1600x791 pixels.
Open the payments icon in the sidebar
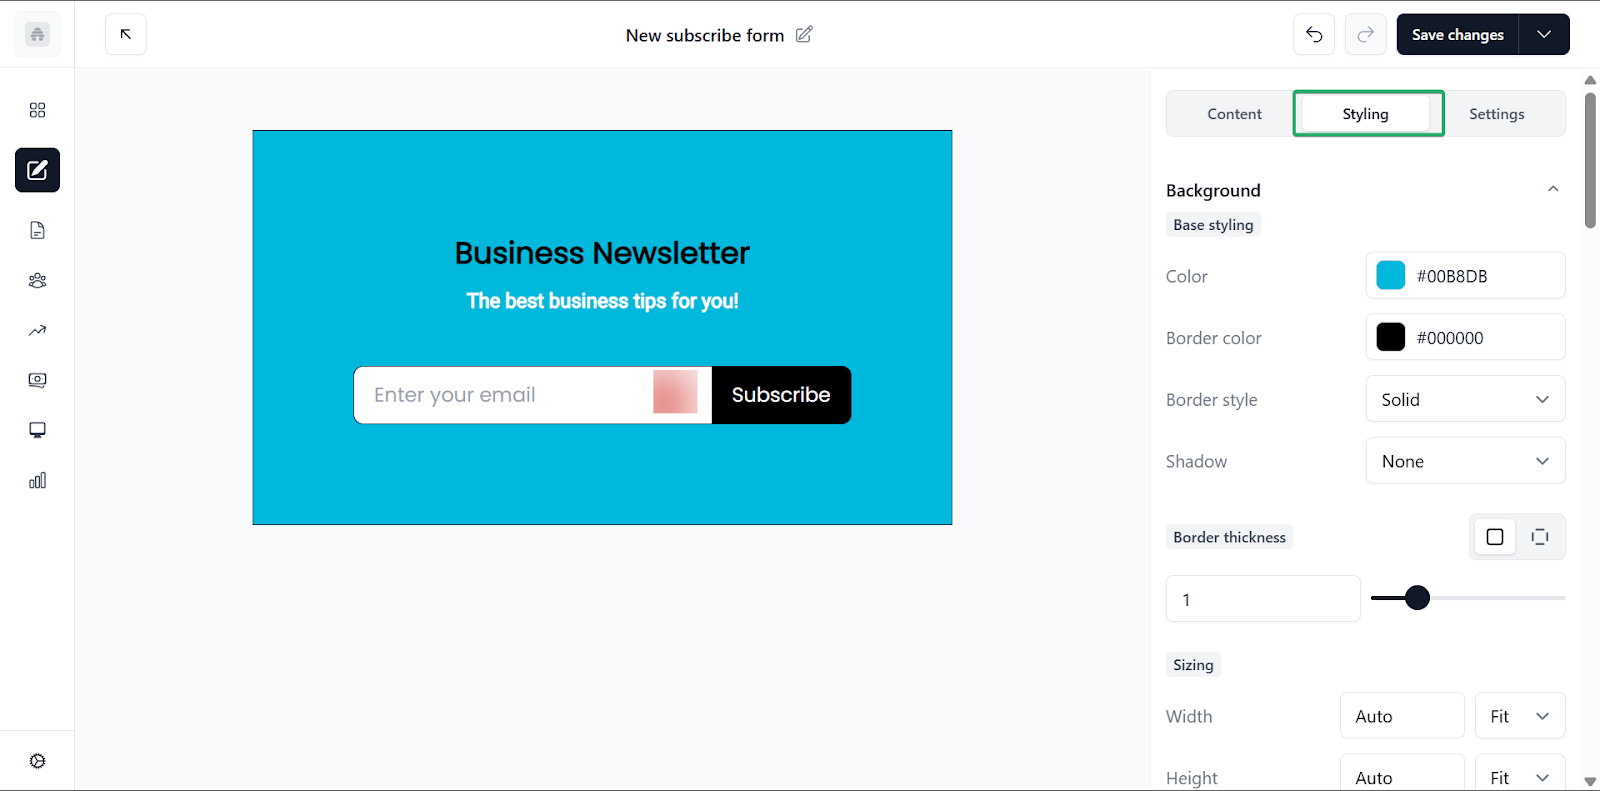pos(37,380)
